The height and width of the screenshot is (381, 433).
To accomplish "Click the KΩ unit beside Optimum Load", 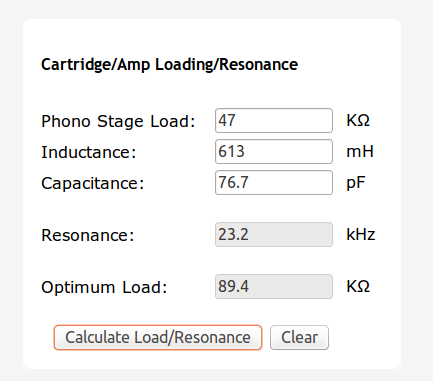I will click(358, 286).
